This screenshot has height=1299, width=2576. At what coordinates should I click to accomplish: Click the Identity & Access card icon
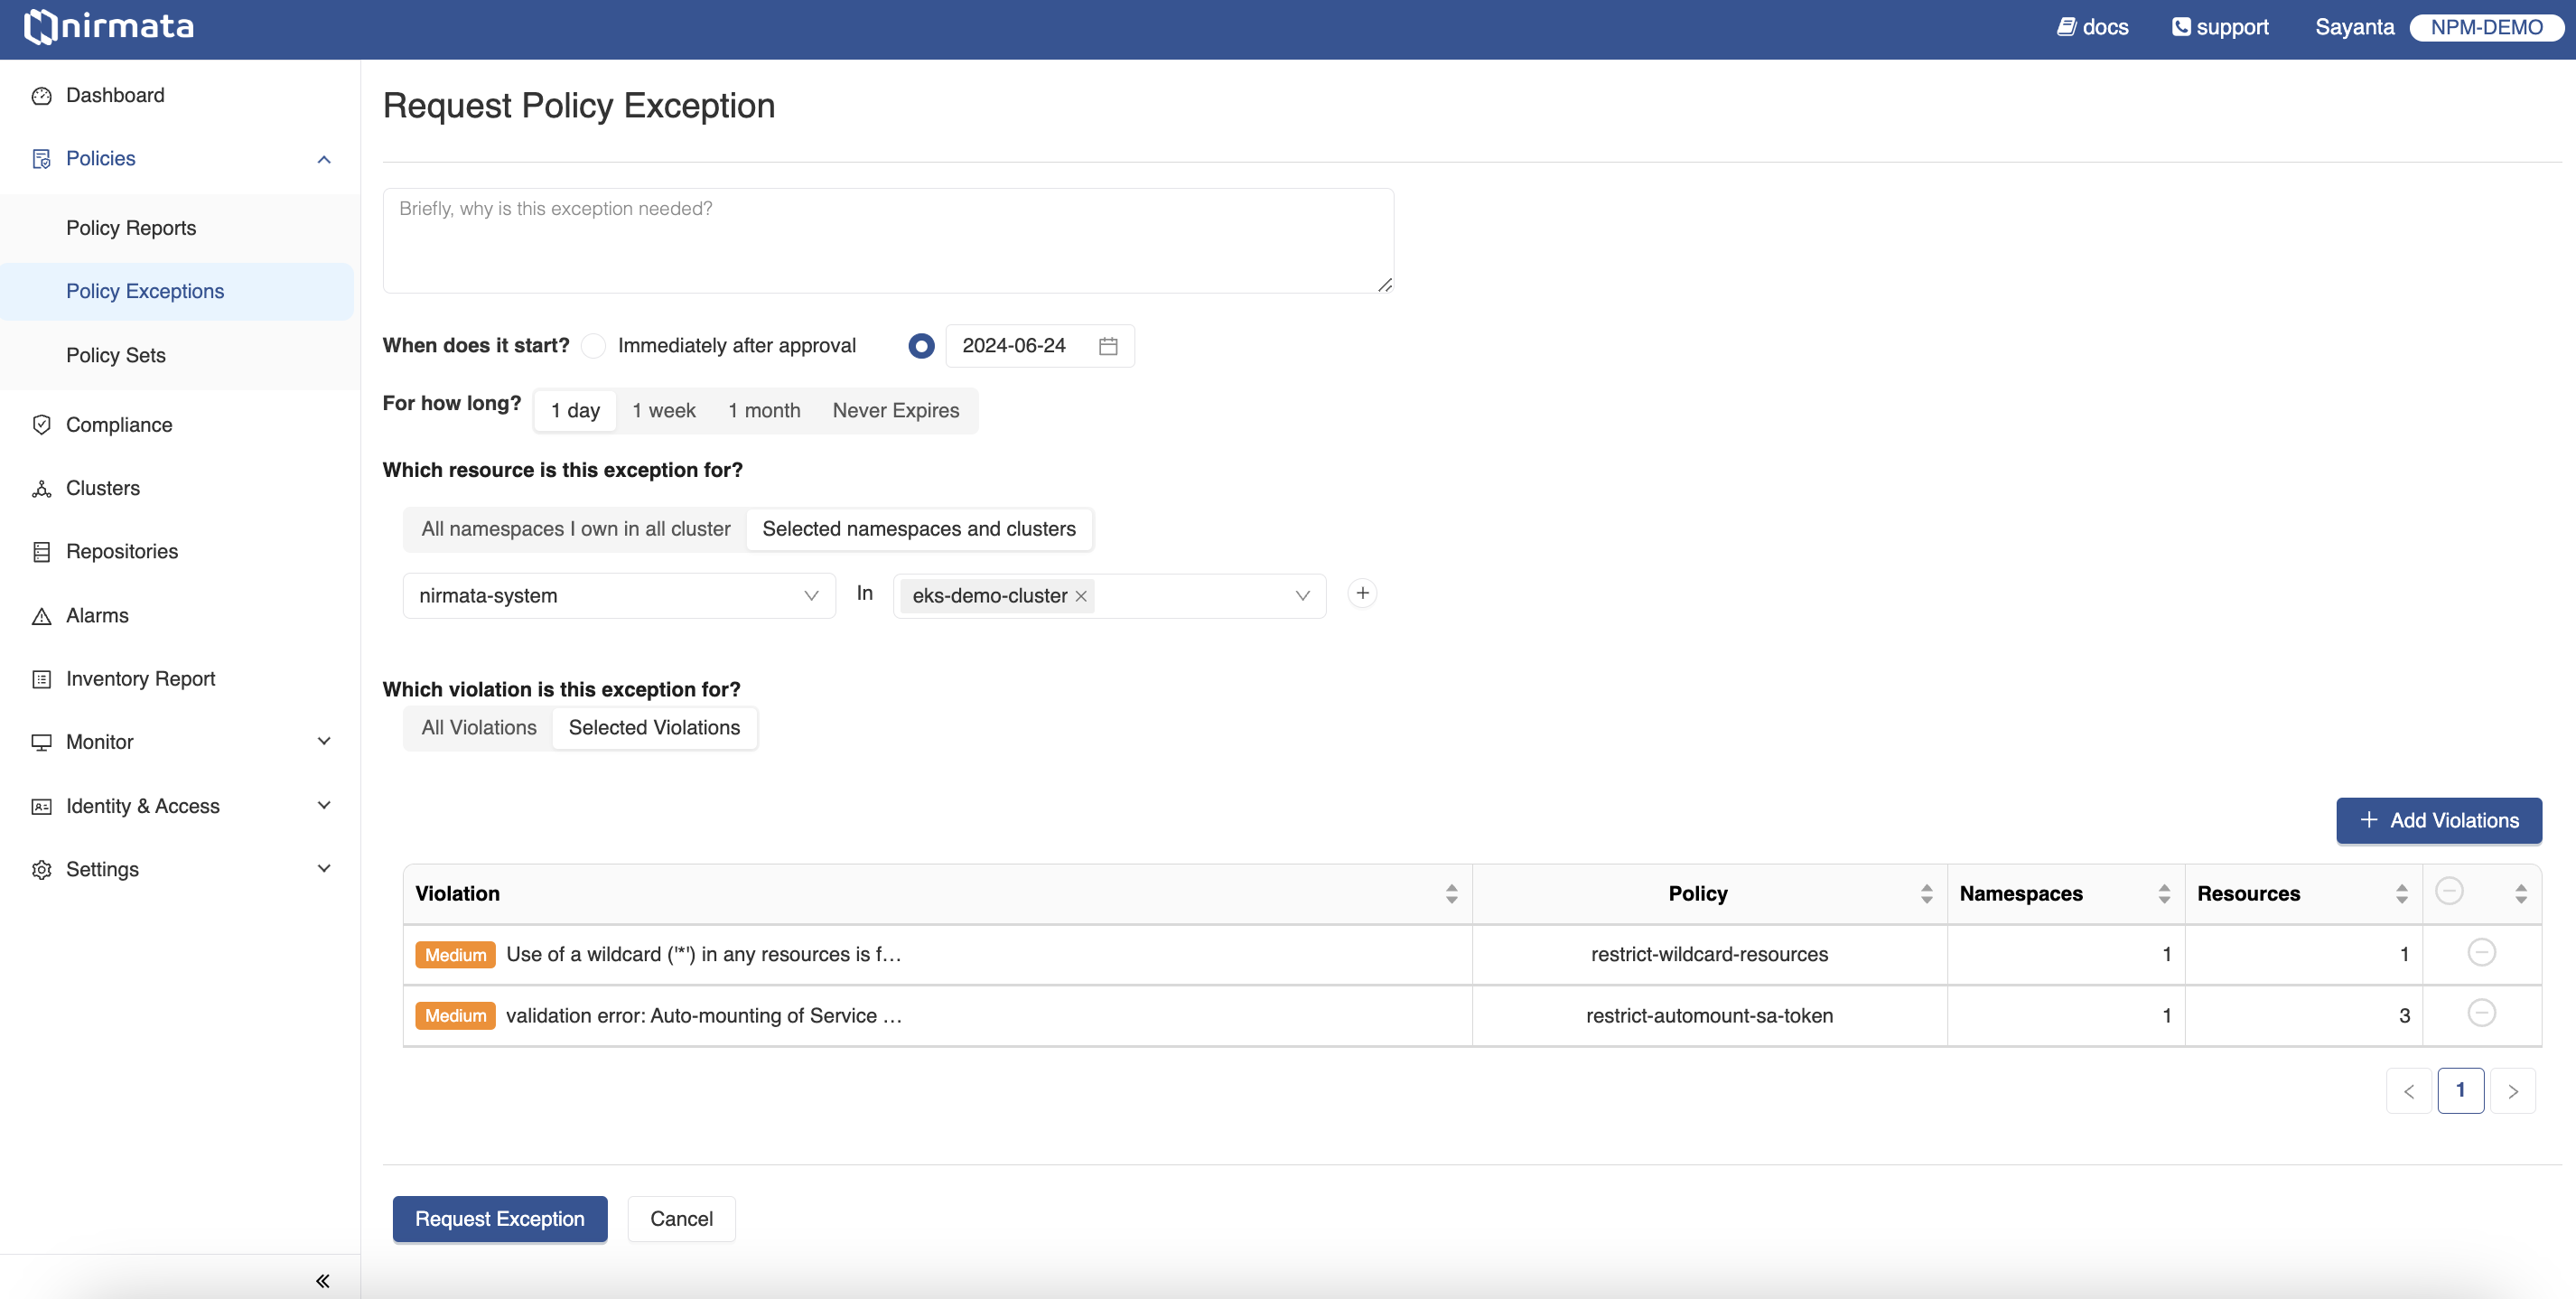(x=41, y=806)
